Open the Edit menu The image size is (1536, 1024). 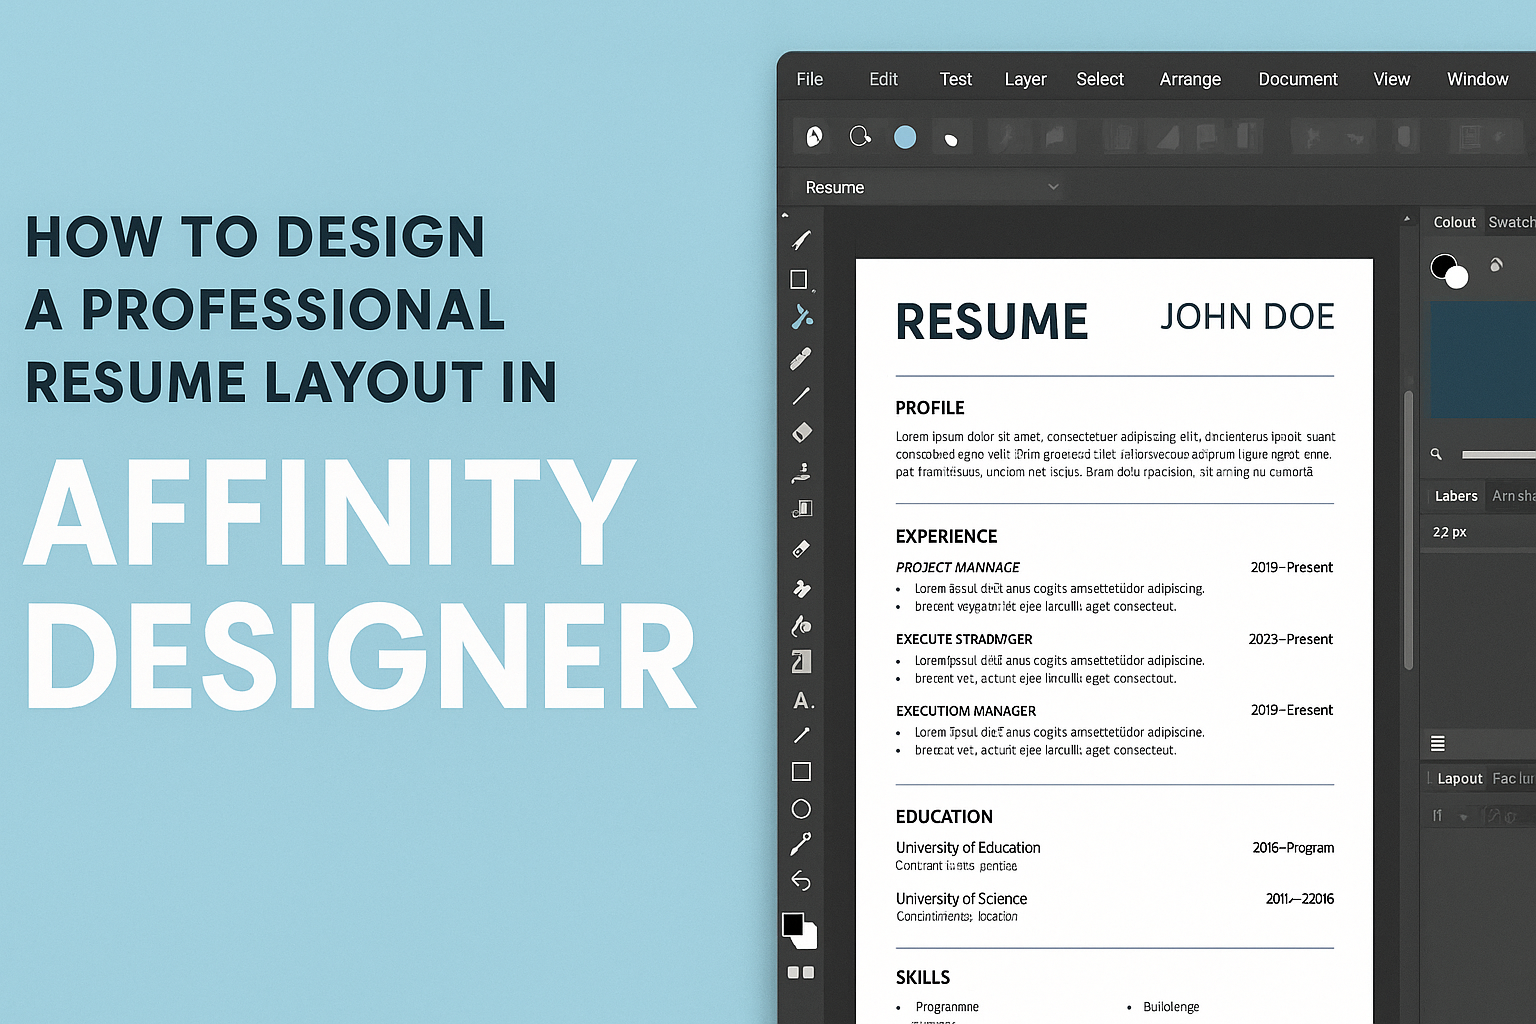pos(884,79)
